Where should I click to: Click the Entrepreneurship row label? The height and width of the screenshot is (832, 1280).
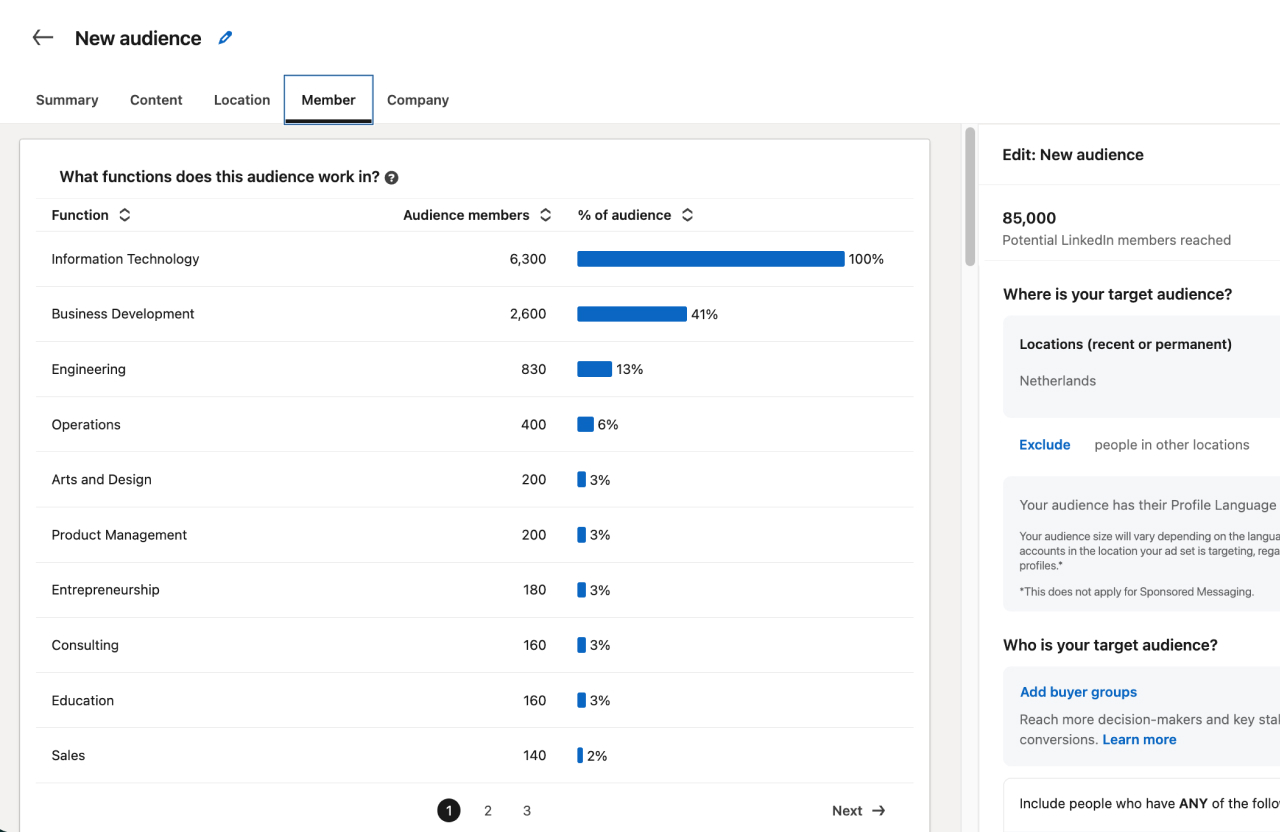[x=105, y=590]
